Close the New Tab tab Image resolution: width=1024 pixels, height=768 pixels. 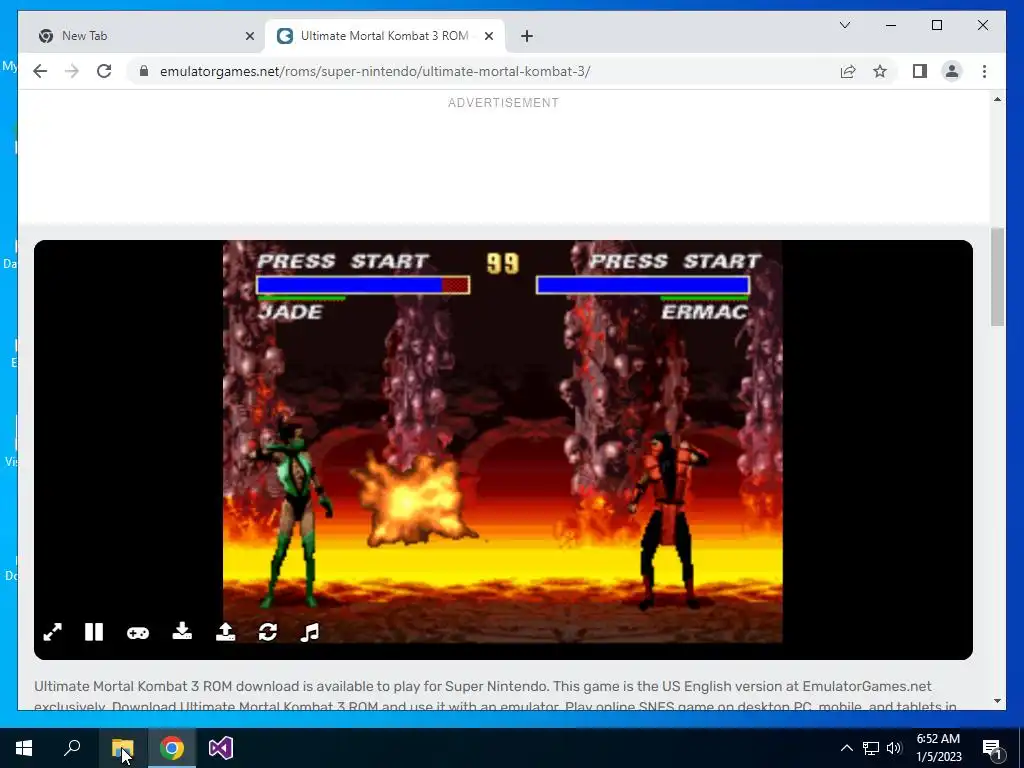click(x=249, y=37)
